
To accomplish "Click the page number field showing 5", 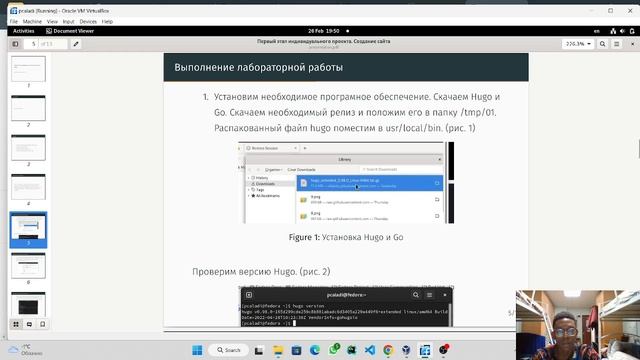I will point(45,44).
